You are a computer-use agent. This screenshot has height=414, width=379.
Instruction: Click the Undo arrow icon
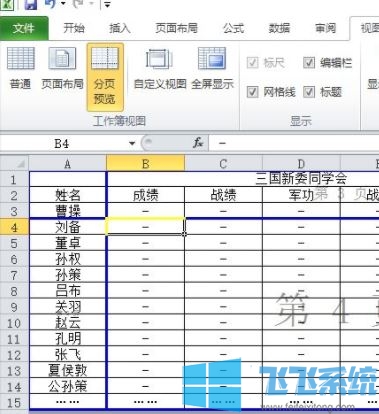(50, 4)
